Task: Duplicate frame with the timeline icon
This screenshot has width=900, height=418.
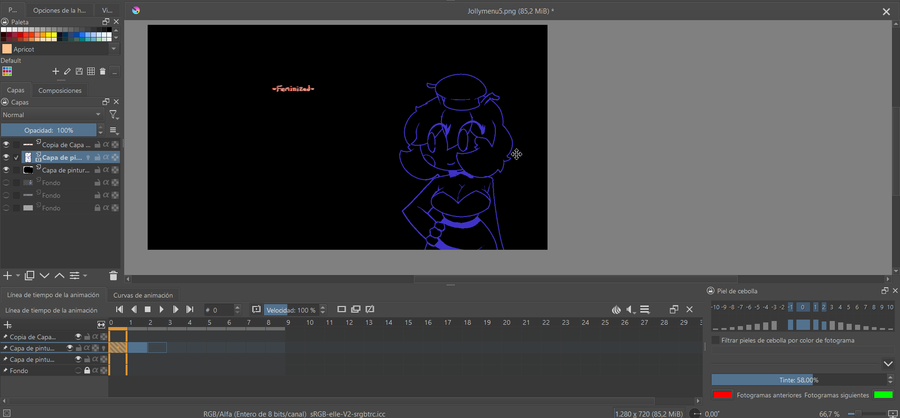Action: tap(356, 309)
